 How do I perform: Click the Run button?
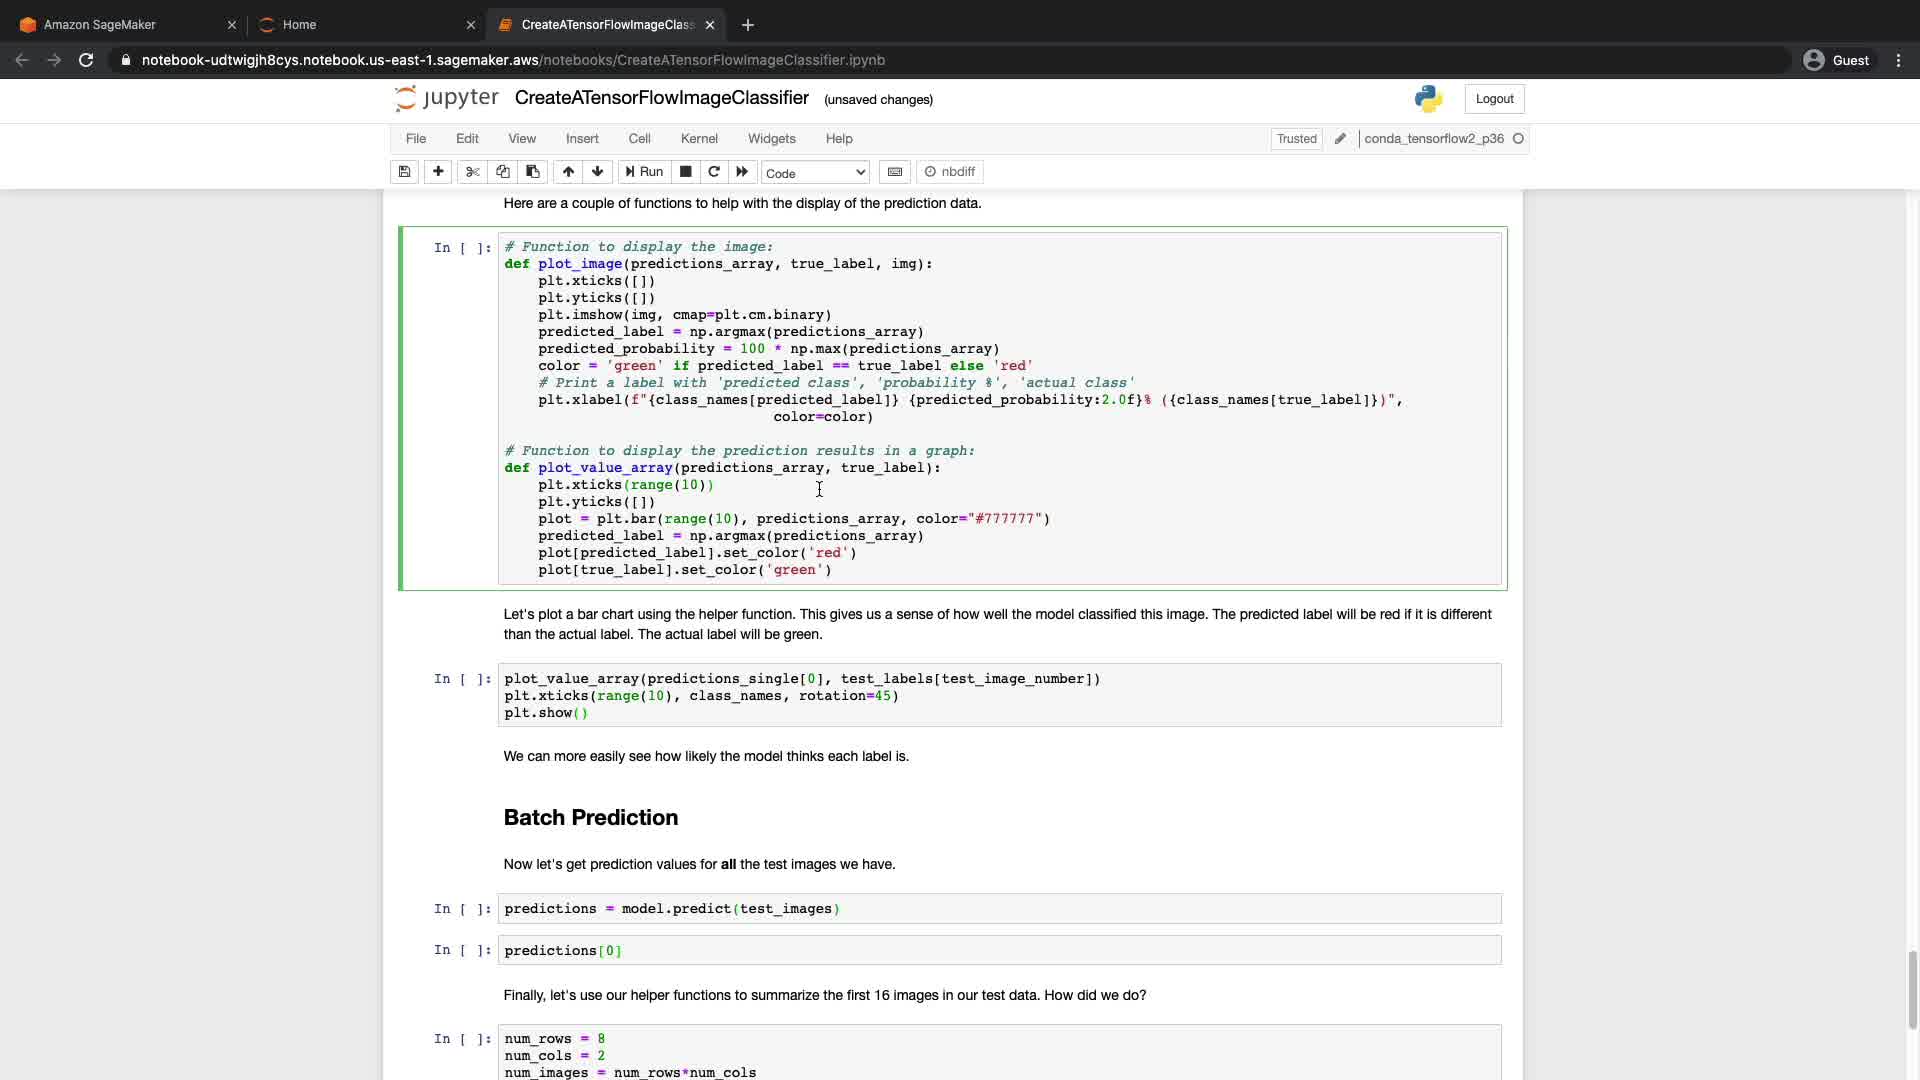644,172
